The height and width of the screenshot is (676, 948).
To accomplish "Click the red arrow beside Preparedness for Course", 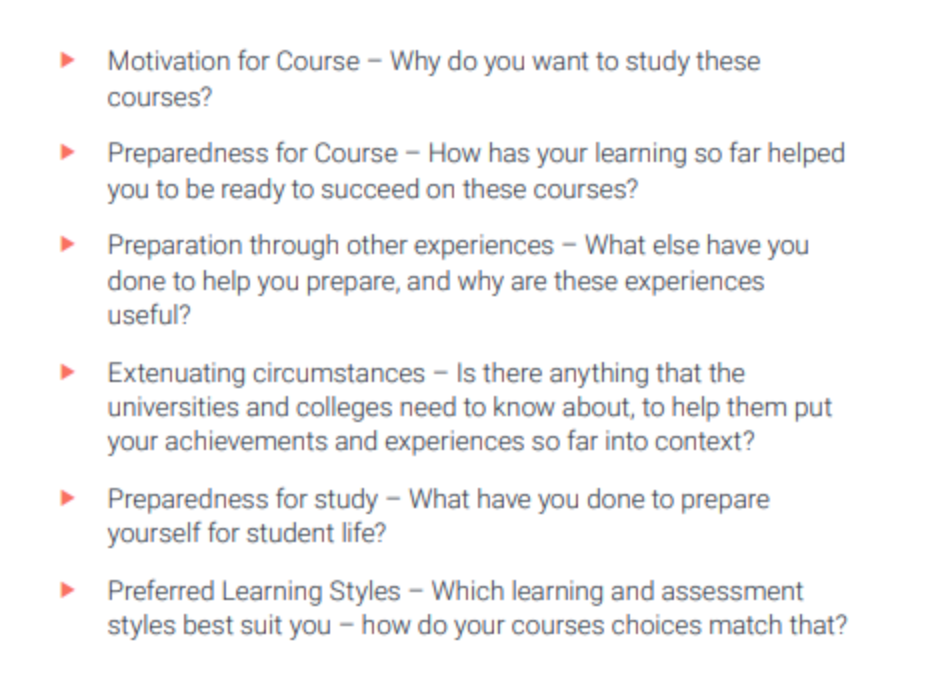I will point(67,152).
